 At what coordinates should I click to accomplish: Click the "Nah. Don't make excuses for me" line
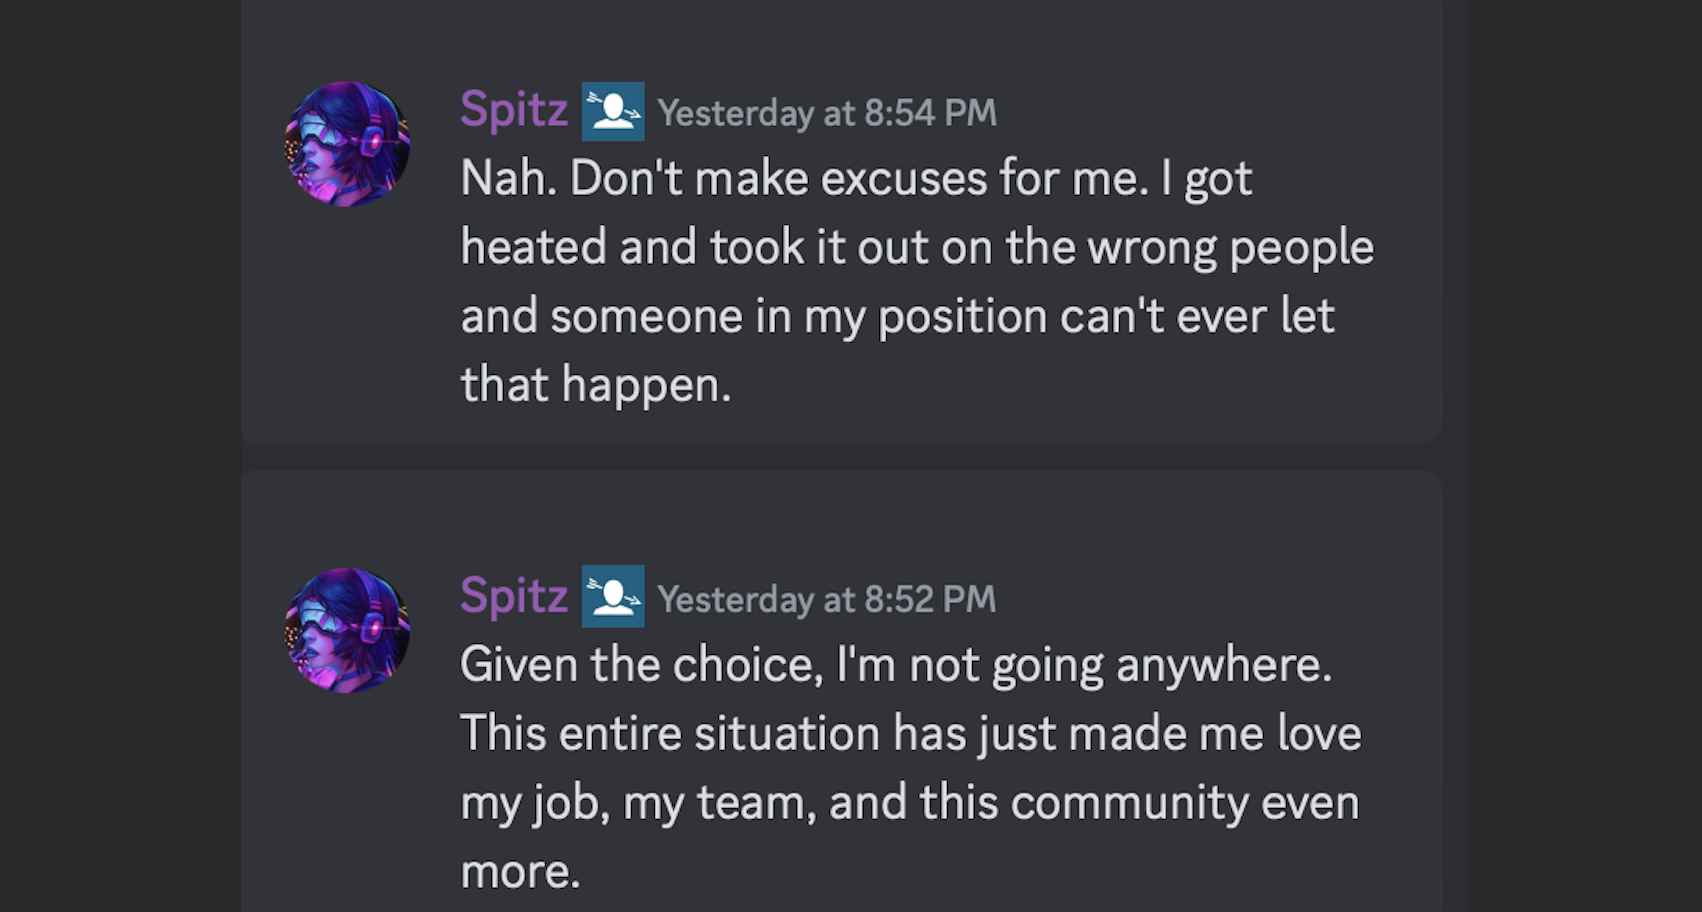pos(855,180)
